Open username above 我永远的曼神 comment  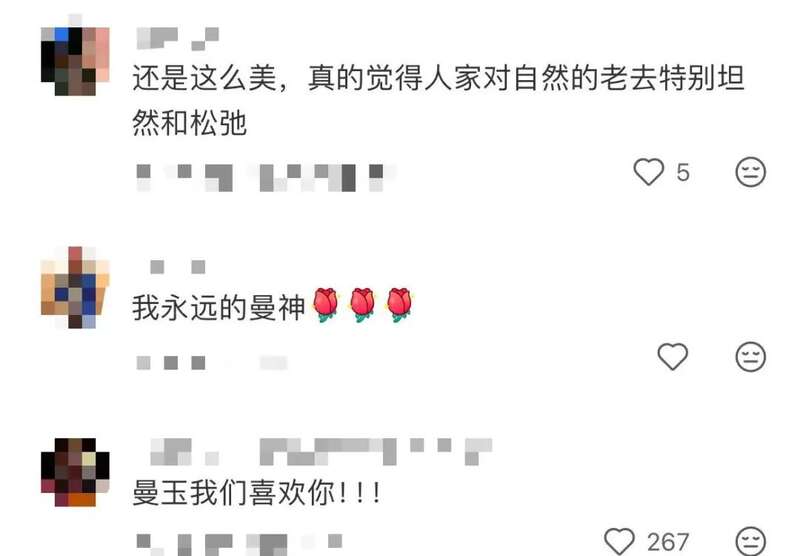(178, 267)
